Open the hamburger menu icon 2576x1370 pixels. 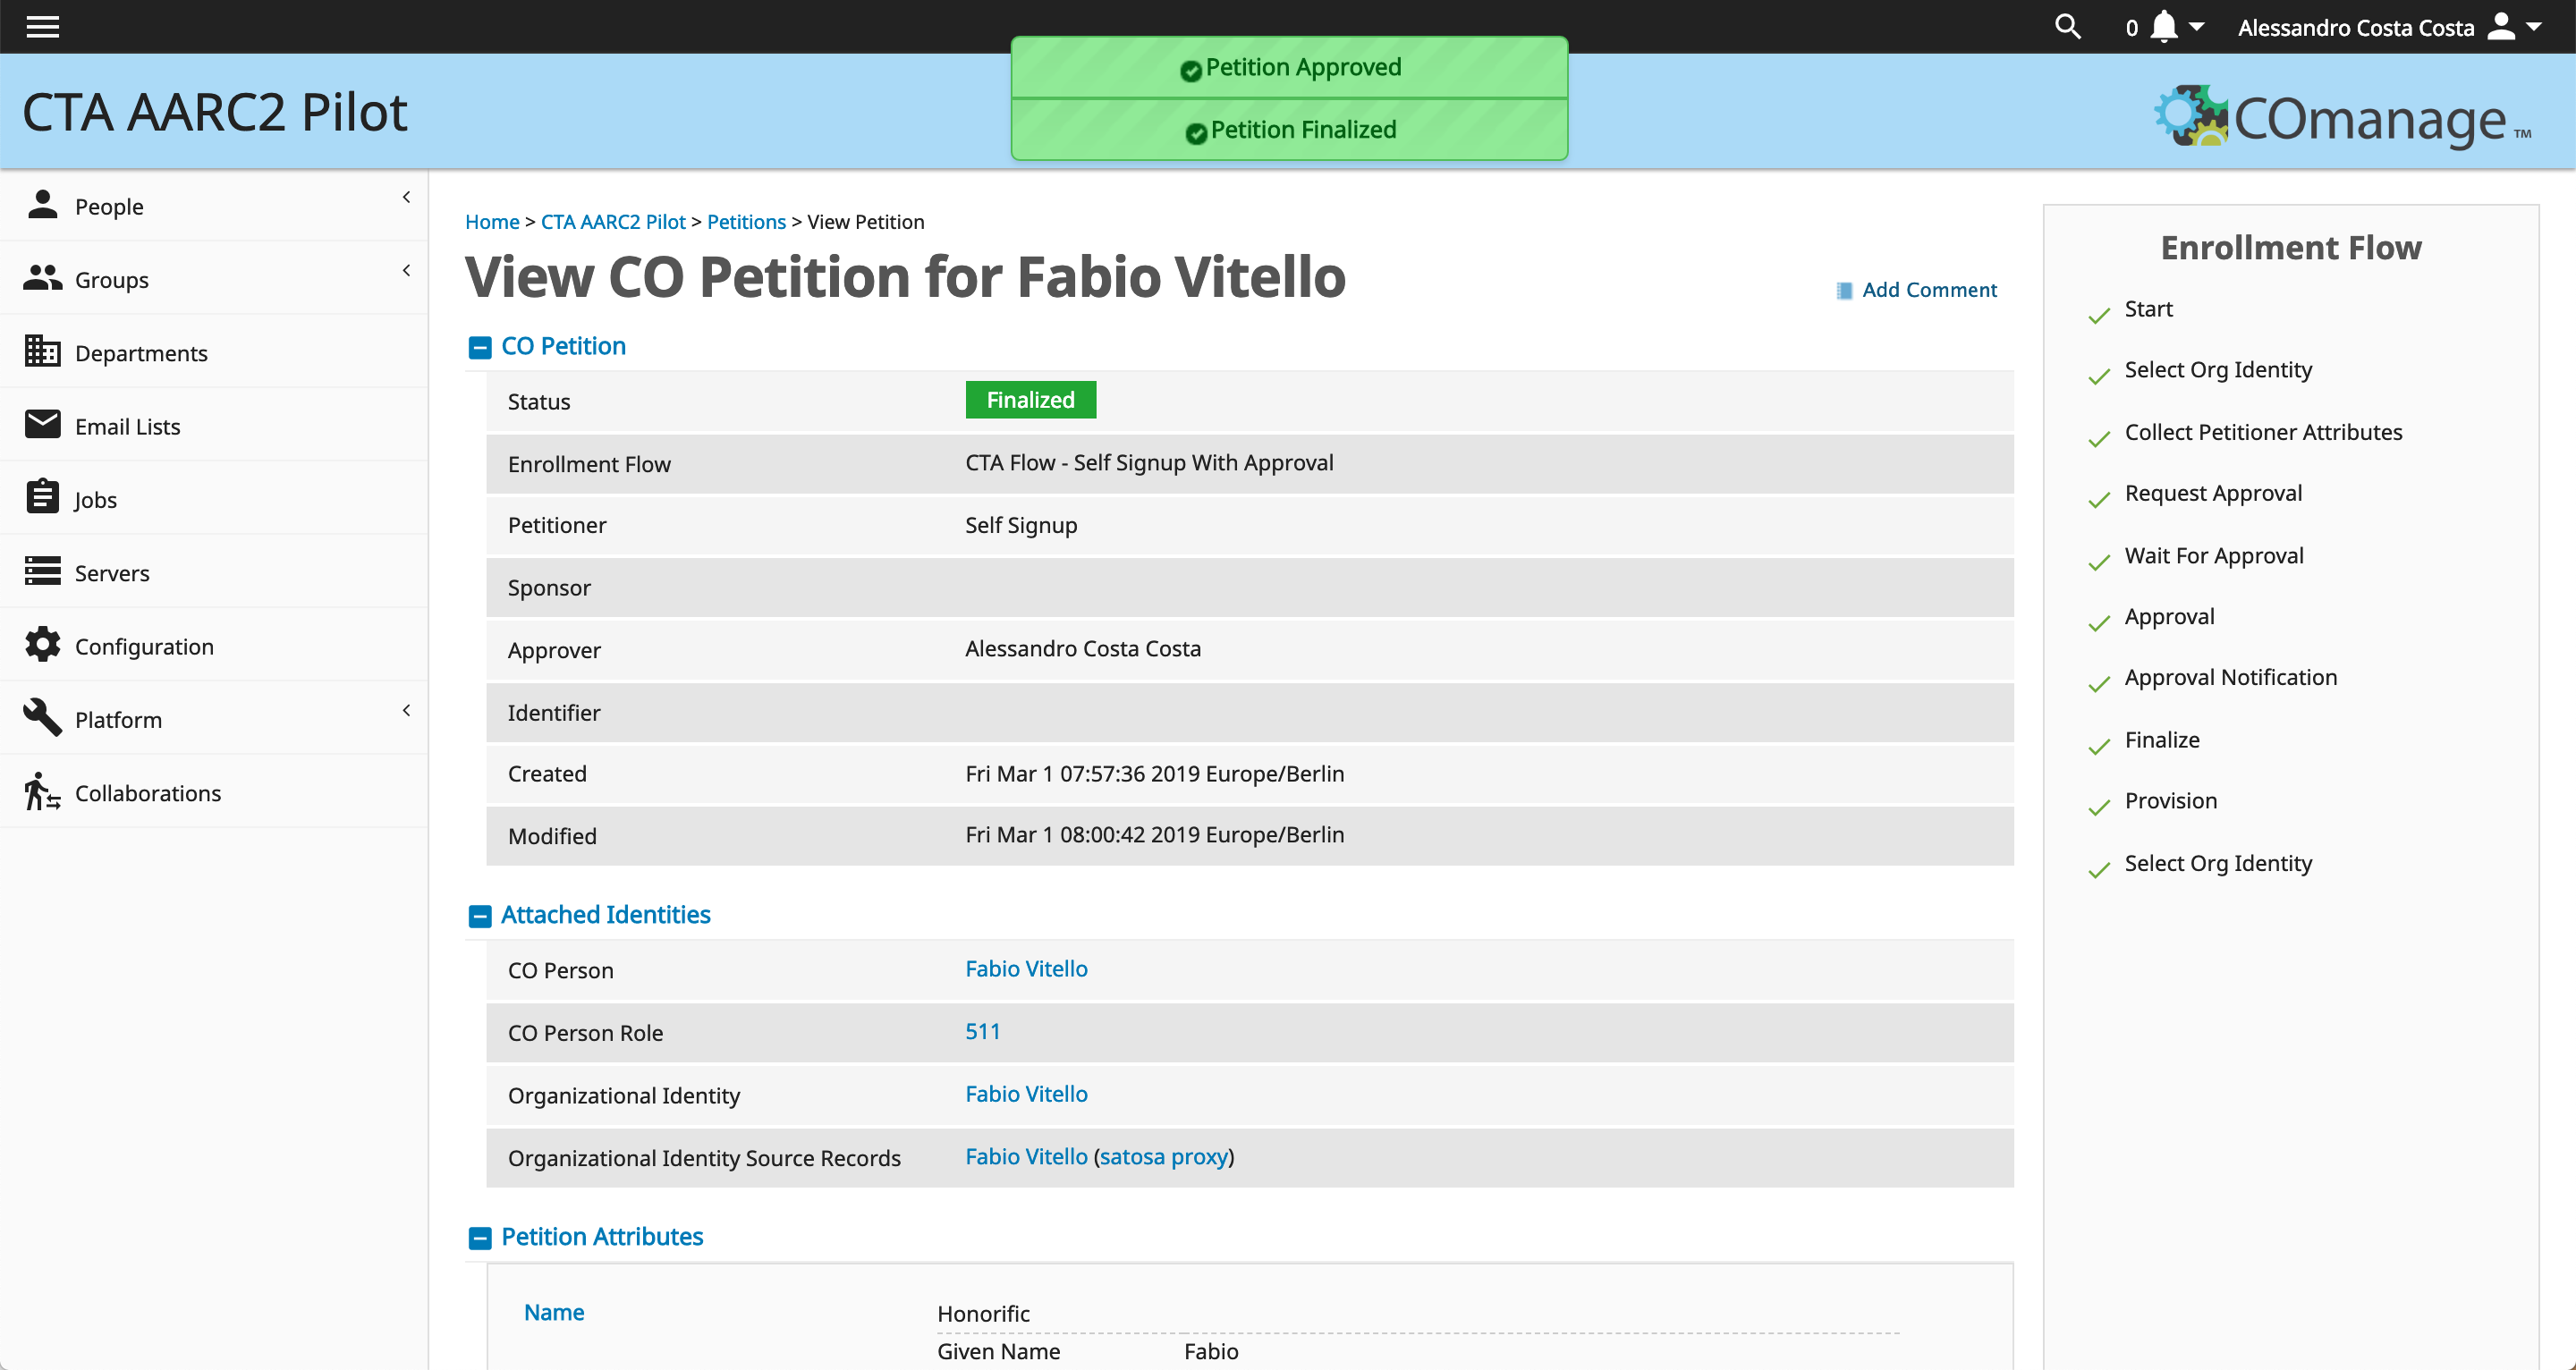tap(42, 27)
